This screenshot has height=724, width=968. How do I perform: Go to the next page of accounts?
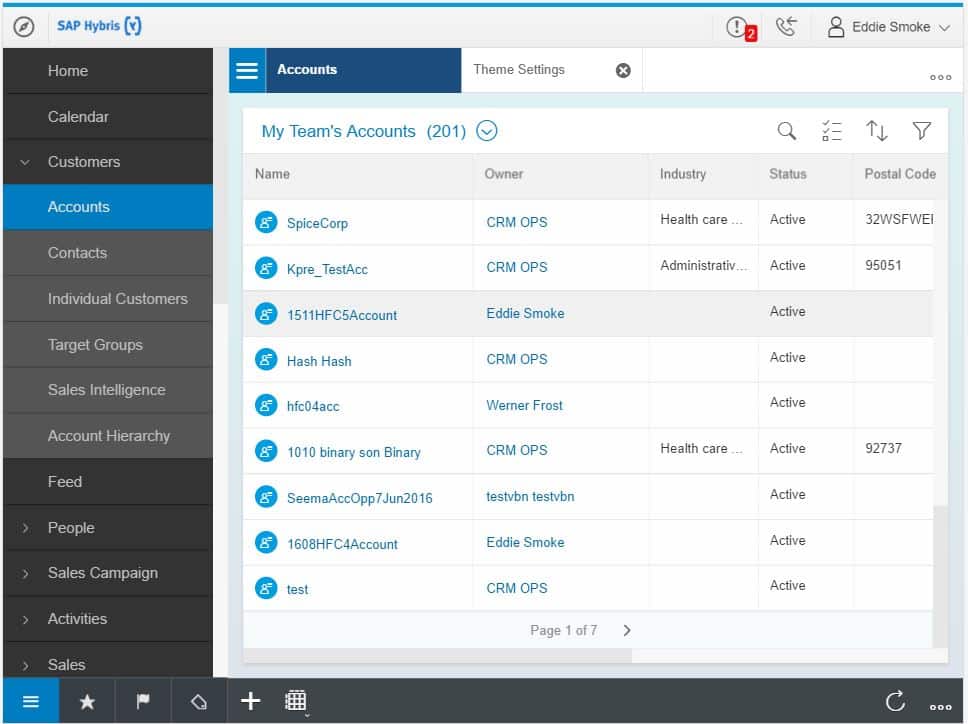point(627,630)
